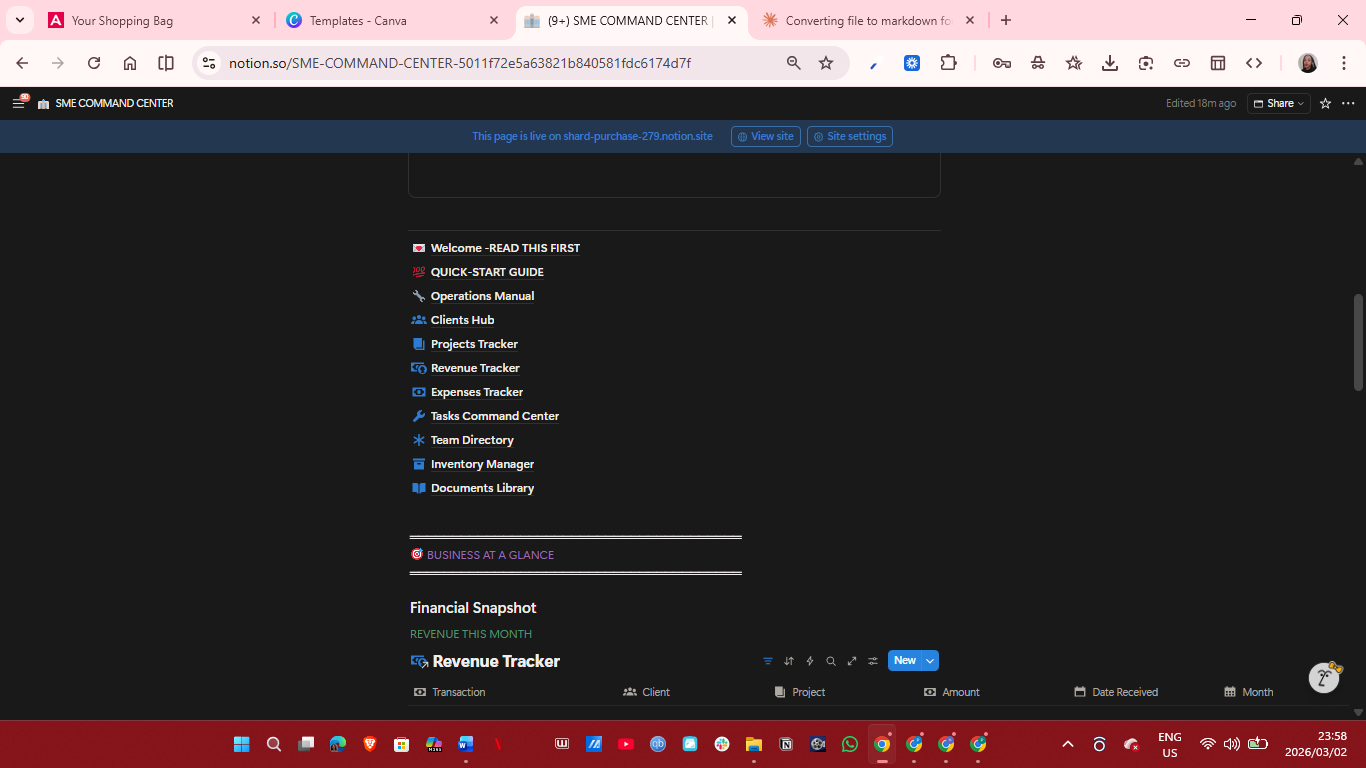The height and width of the screenshot is (768, 1366).
Task: Click the View site button
Action: tap(765, 136)
